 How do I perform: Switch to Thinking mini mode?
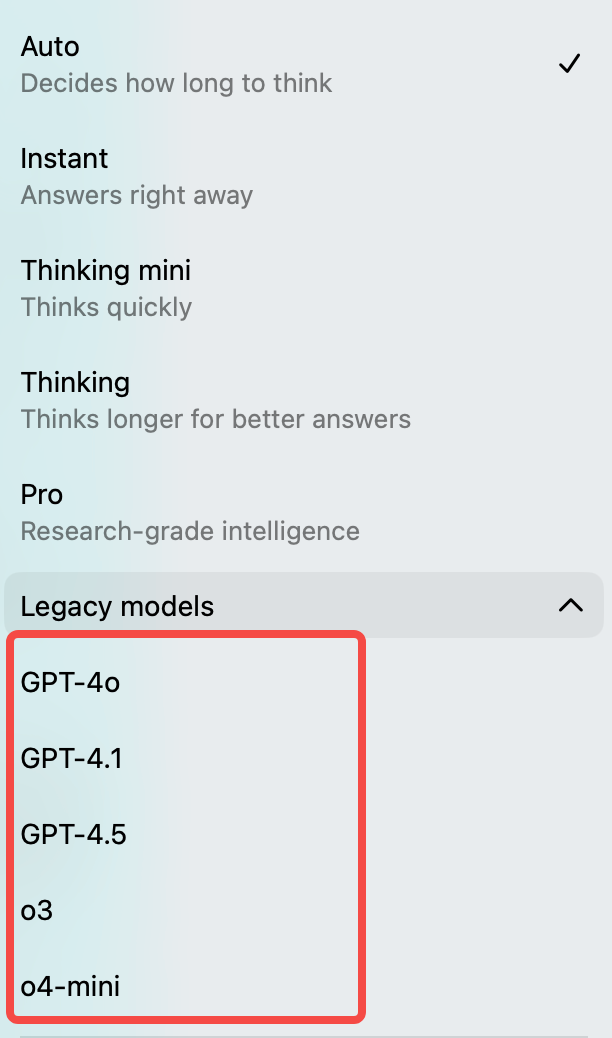(105, 271)
